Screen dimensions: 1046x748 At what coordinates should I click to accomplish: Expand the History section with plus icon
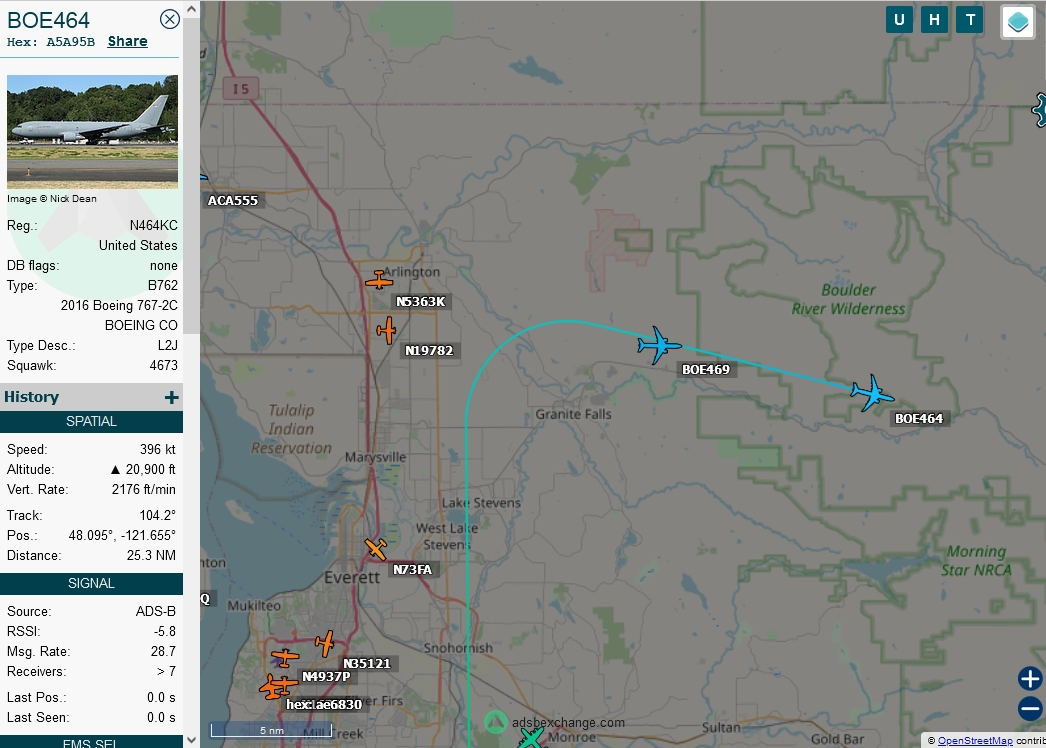pyautogui.click(x=171, y=398)
